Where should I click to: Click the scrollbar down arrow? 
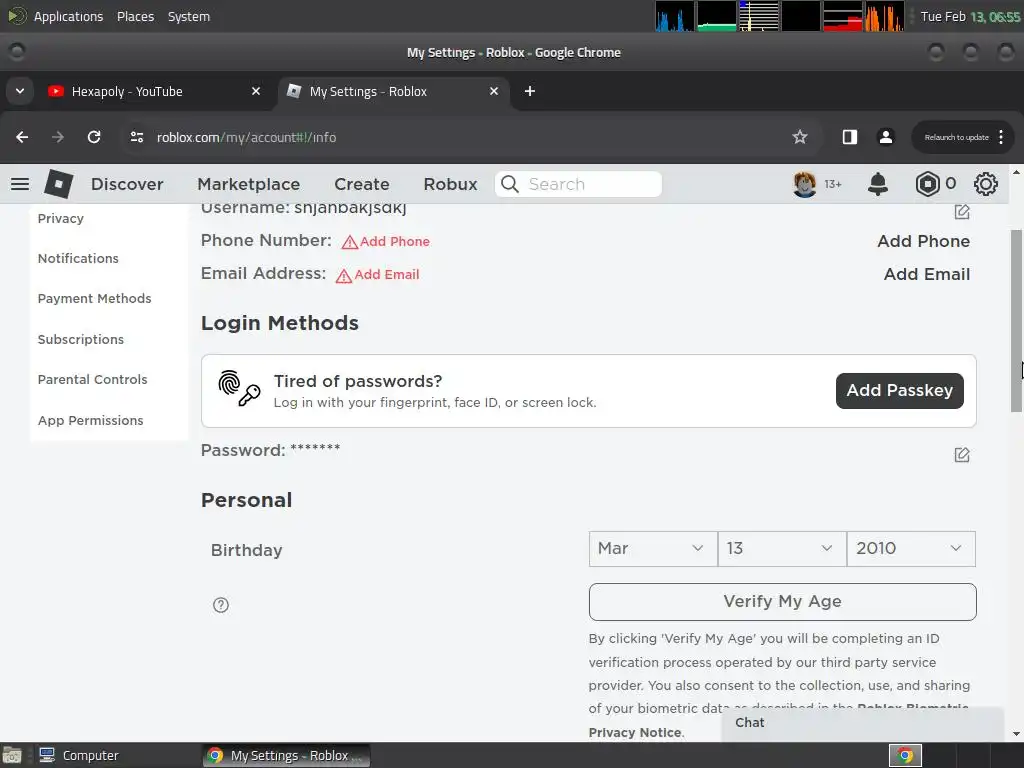click(x=1016, y=734)
